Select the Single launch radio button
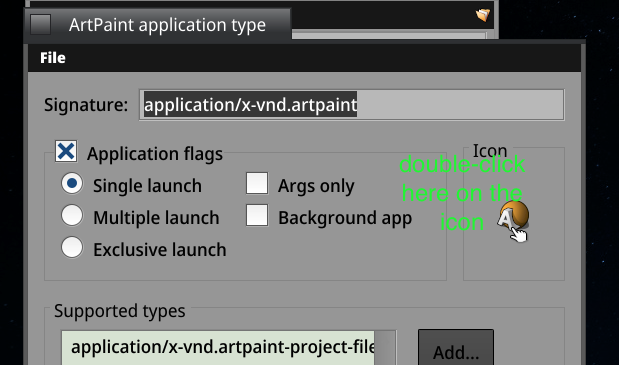This screenshot has height=365, width=619. [72, 183]
